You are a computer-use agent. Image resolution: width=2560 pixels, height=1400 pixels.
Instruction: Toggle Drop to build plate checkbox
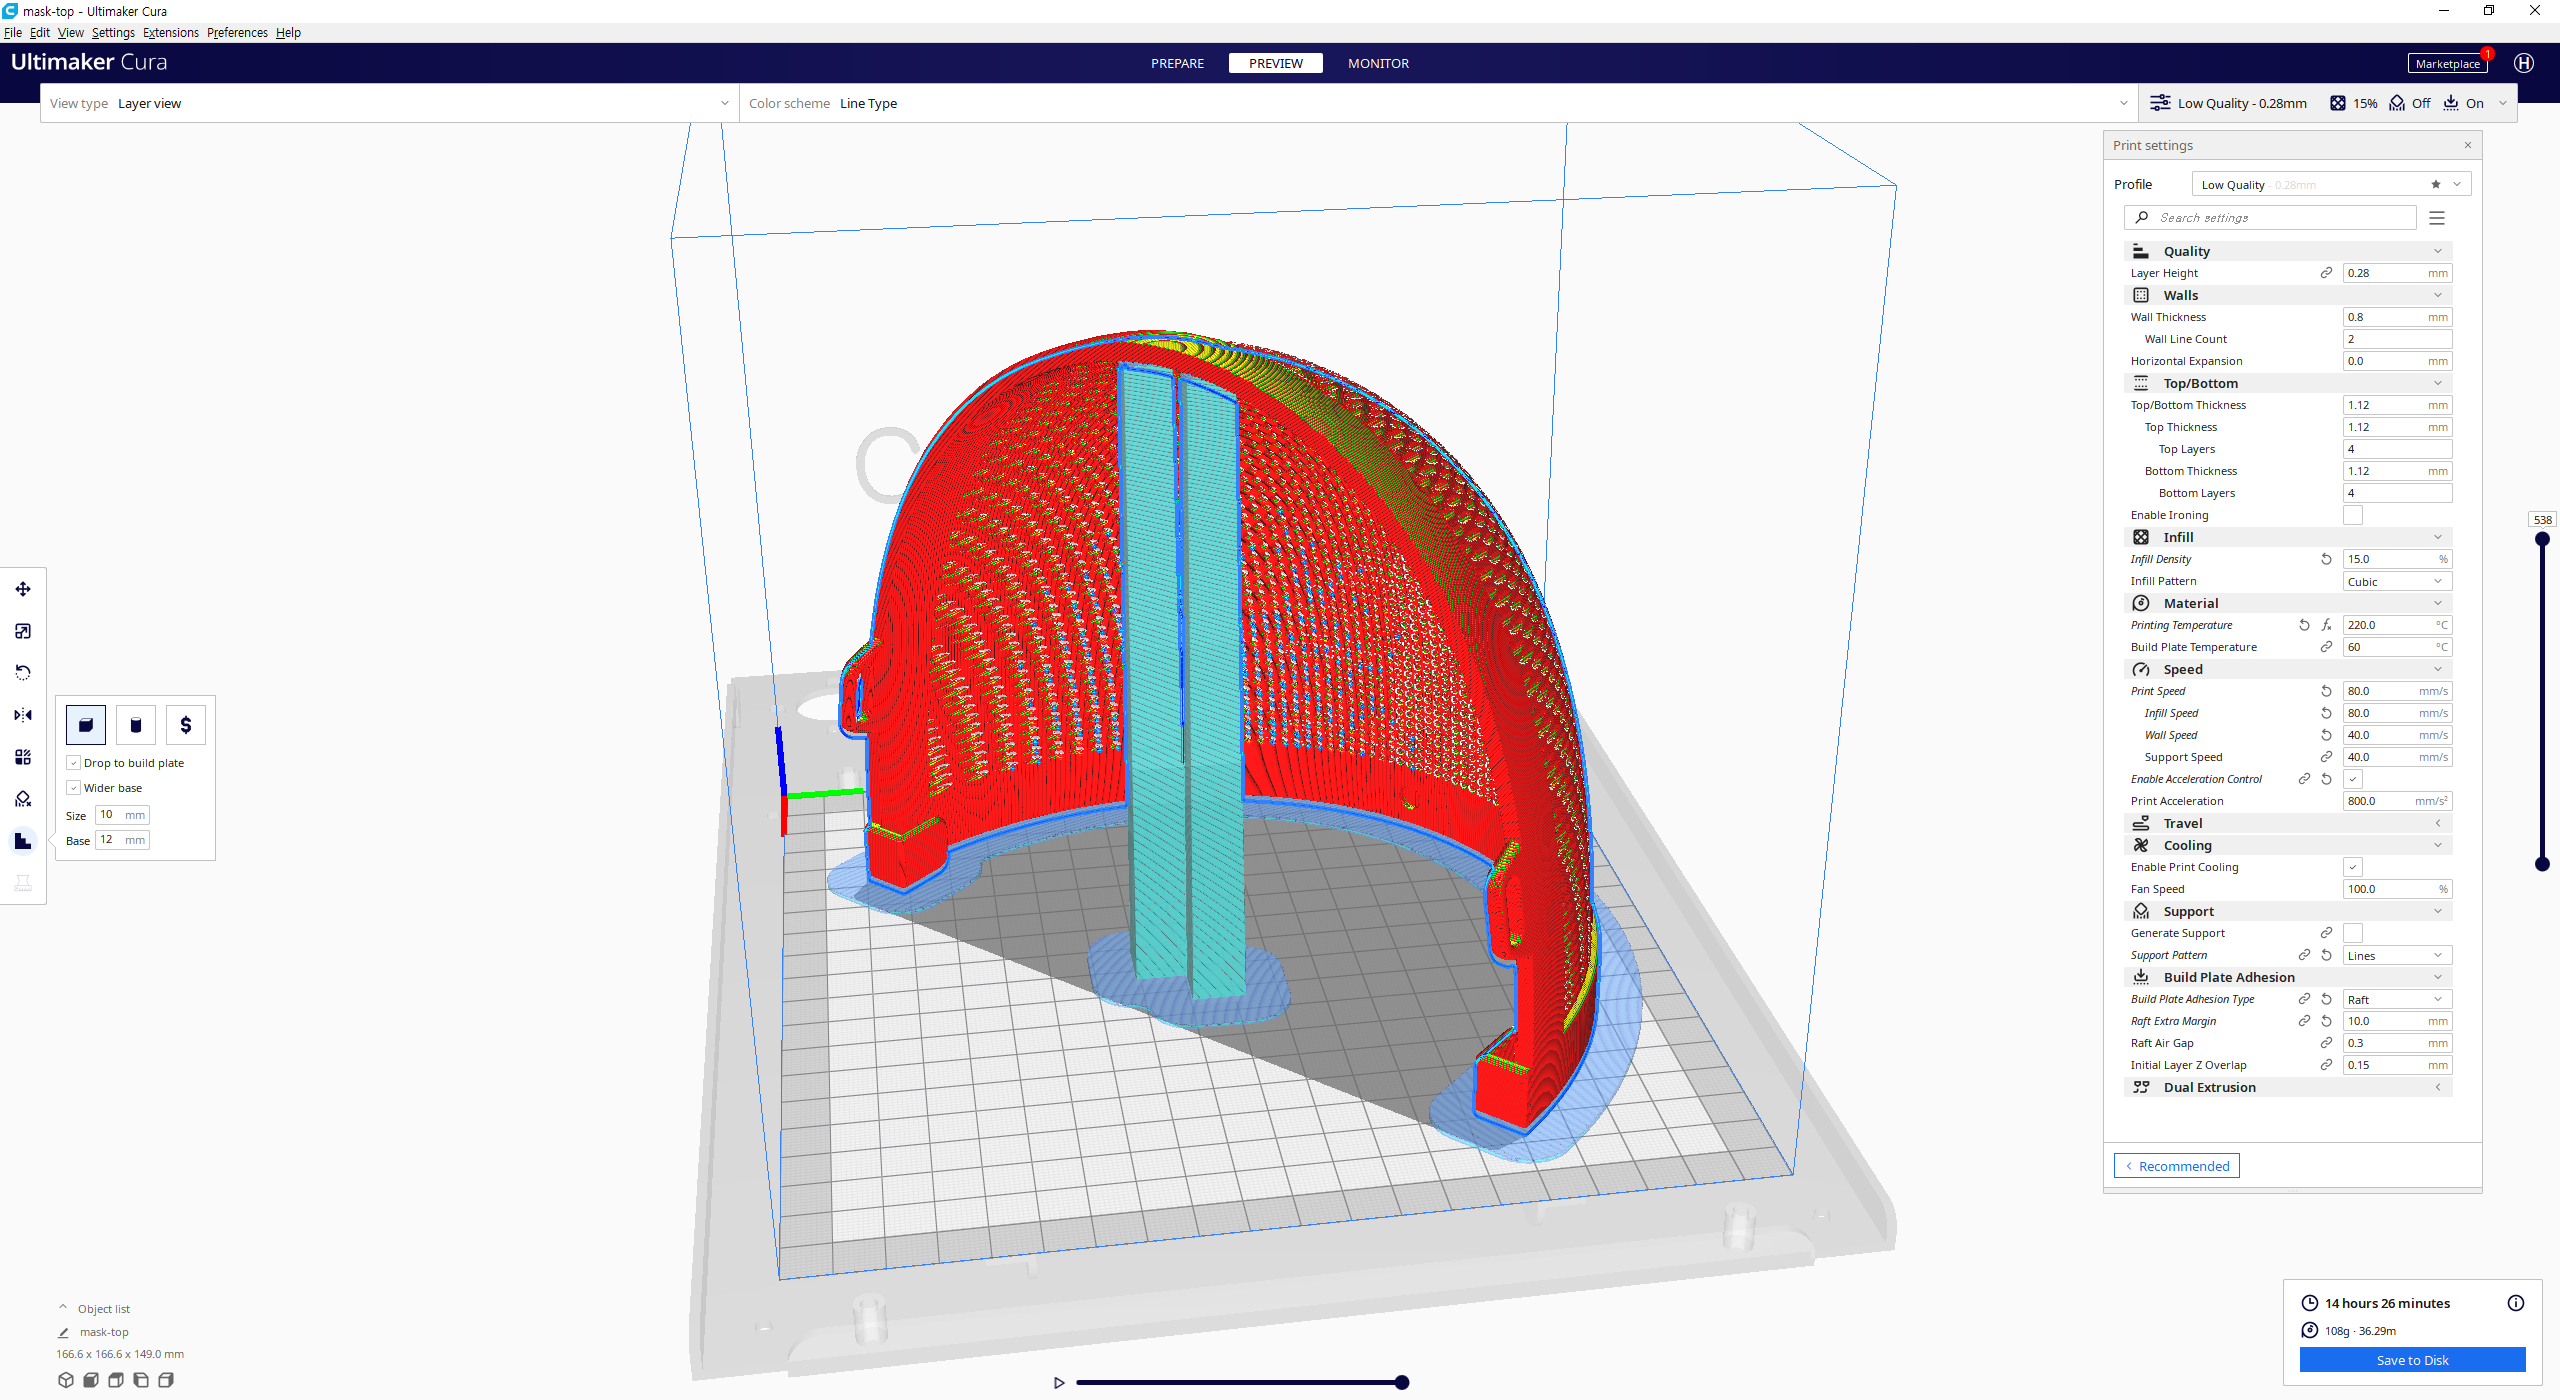[74, 763]
